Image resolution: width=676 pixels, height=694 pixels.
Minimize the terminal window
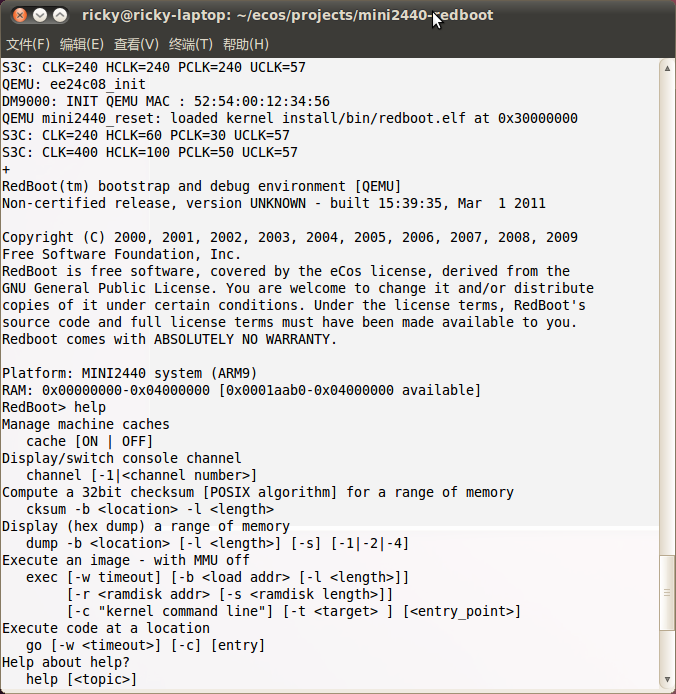tap(40, 15)
